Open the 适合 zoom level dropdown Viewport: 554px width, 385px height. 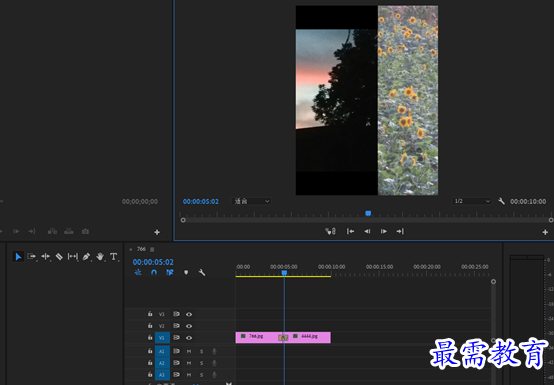[x=252, y=201]
